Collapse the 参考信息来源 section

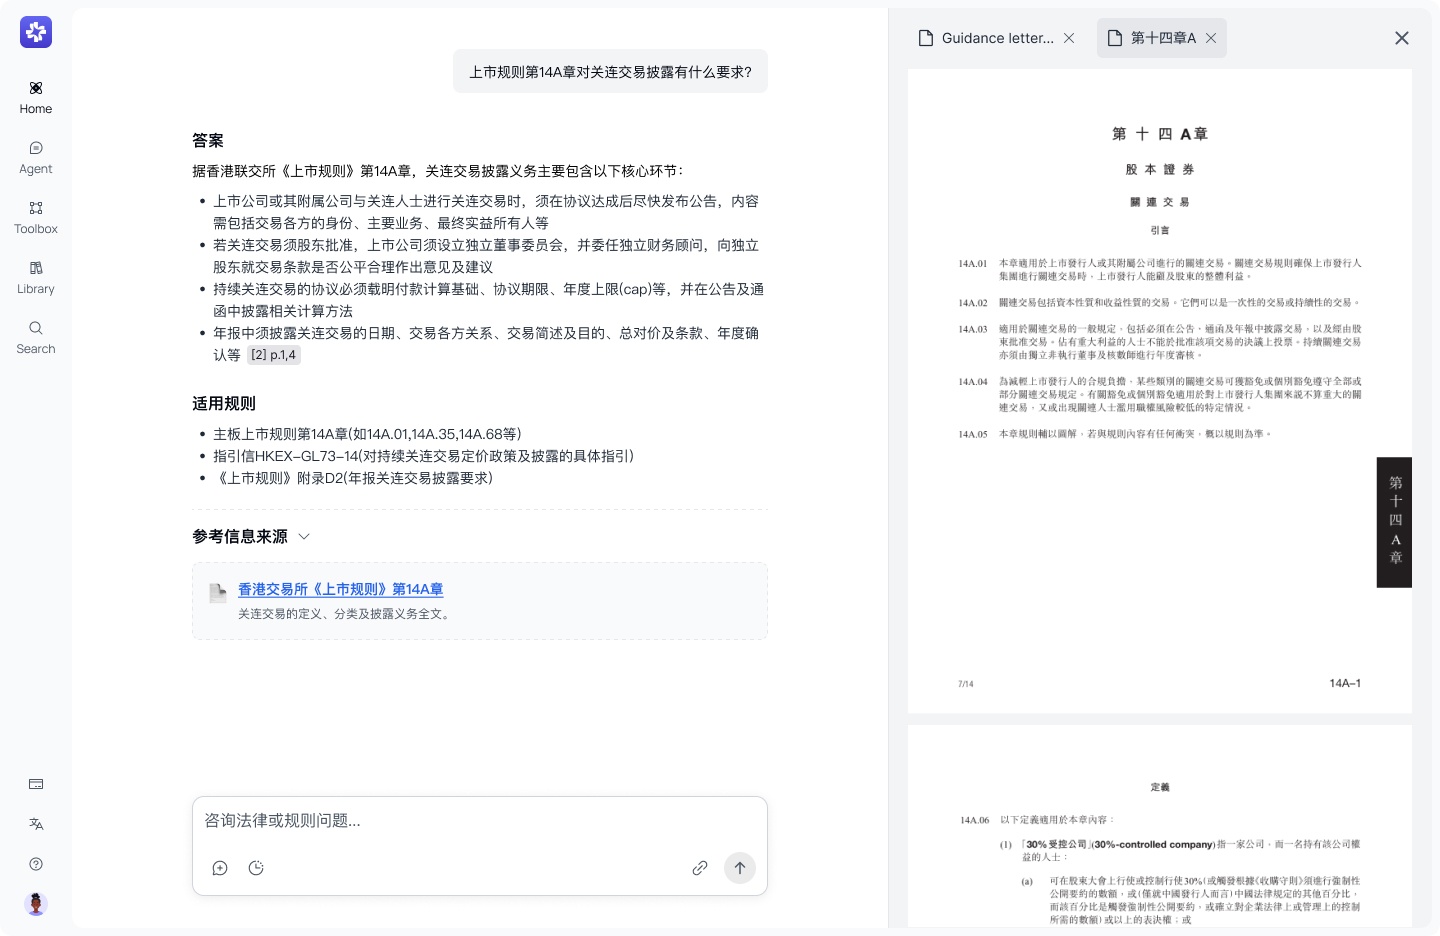[x=304, y=537]
